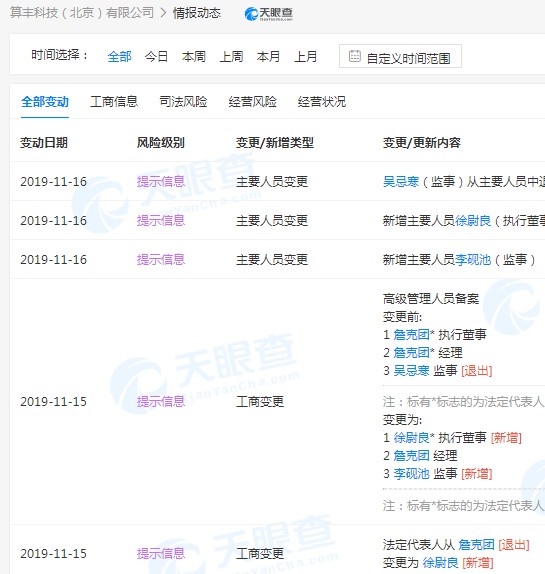Click 提示信息 in the 新增主要人员徐尉良 row
545x574 pixels.
click(x=161, y=221)
